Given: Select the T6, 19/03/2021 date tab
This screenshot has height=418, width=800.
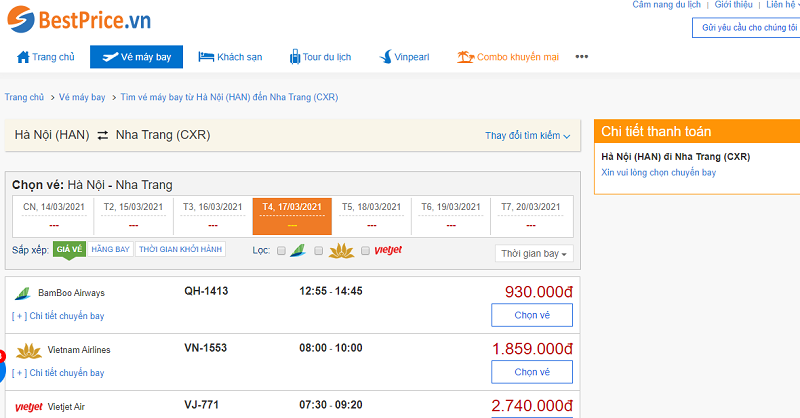Looking at the screenshot, I should (451, 216).
